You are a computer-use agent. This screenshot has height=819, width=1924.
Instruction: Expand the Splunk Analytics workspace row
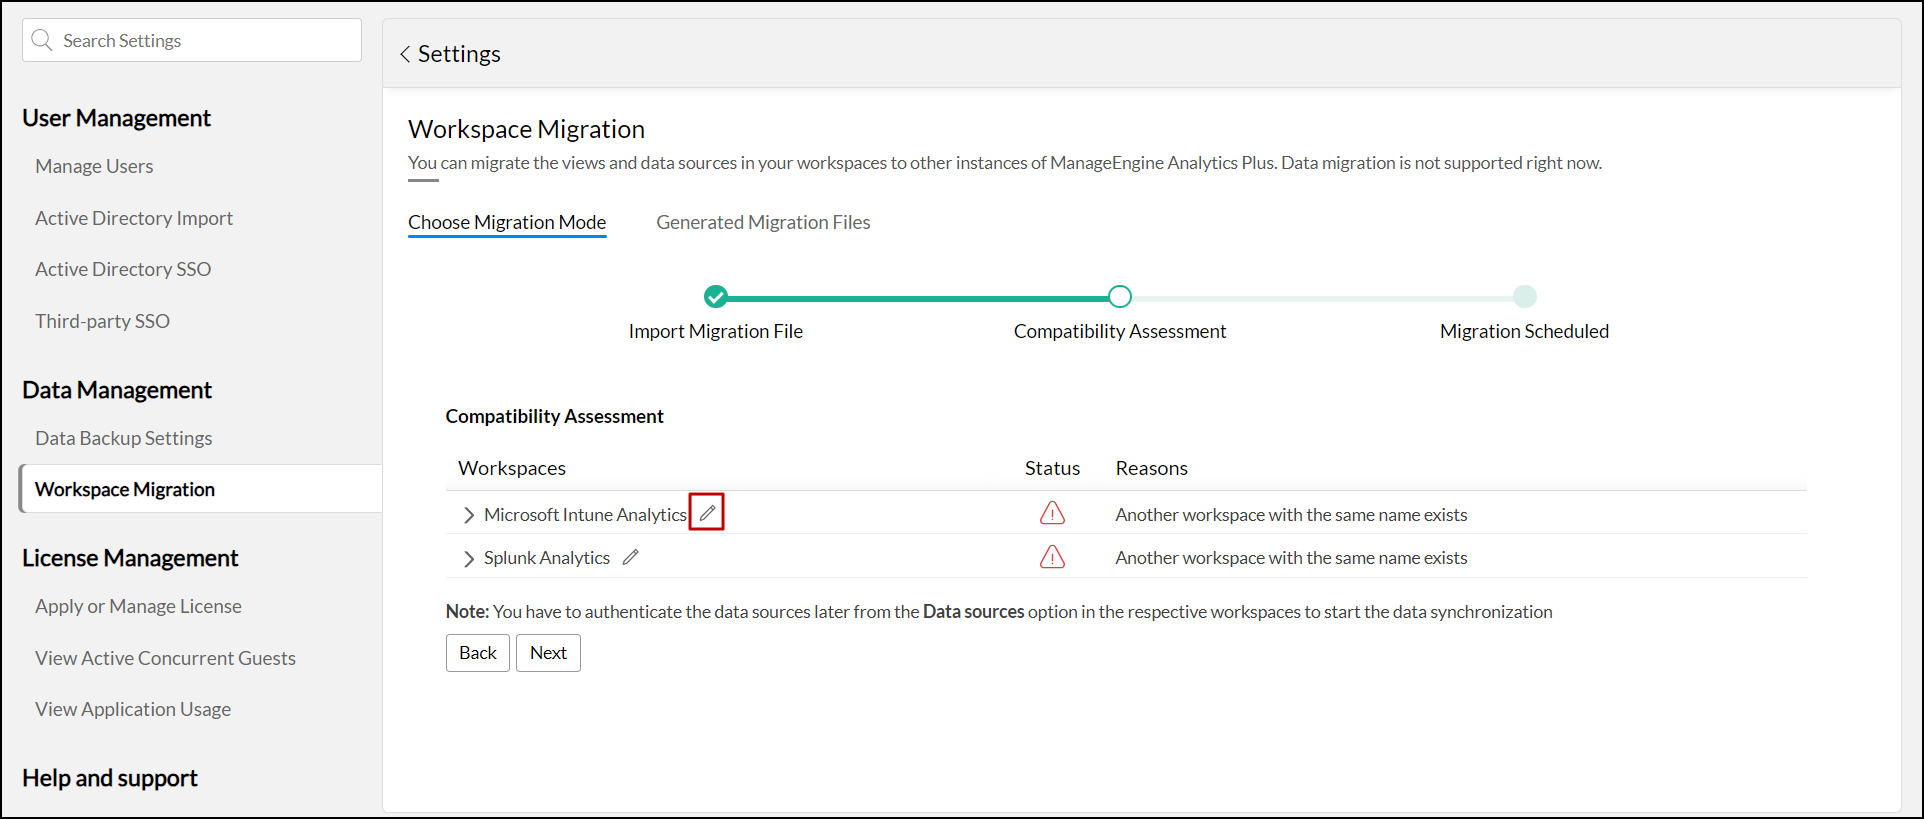[468, 558]
